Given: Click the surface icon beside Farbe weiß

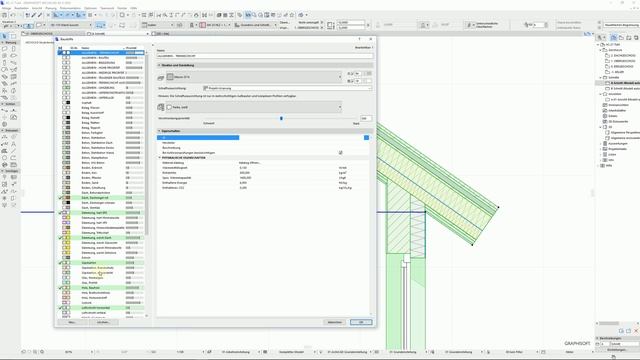Looking at the screenshot, I should (x=161, y=107).
